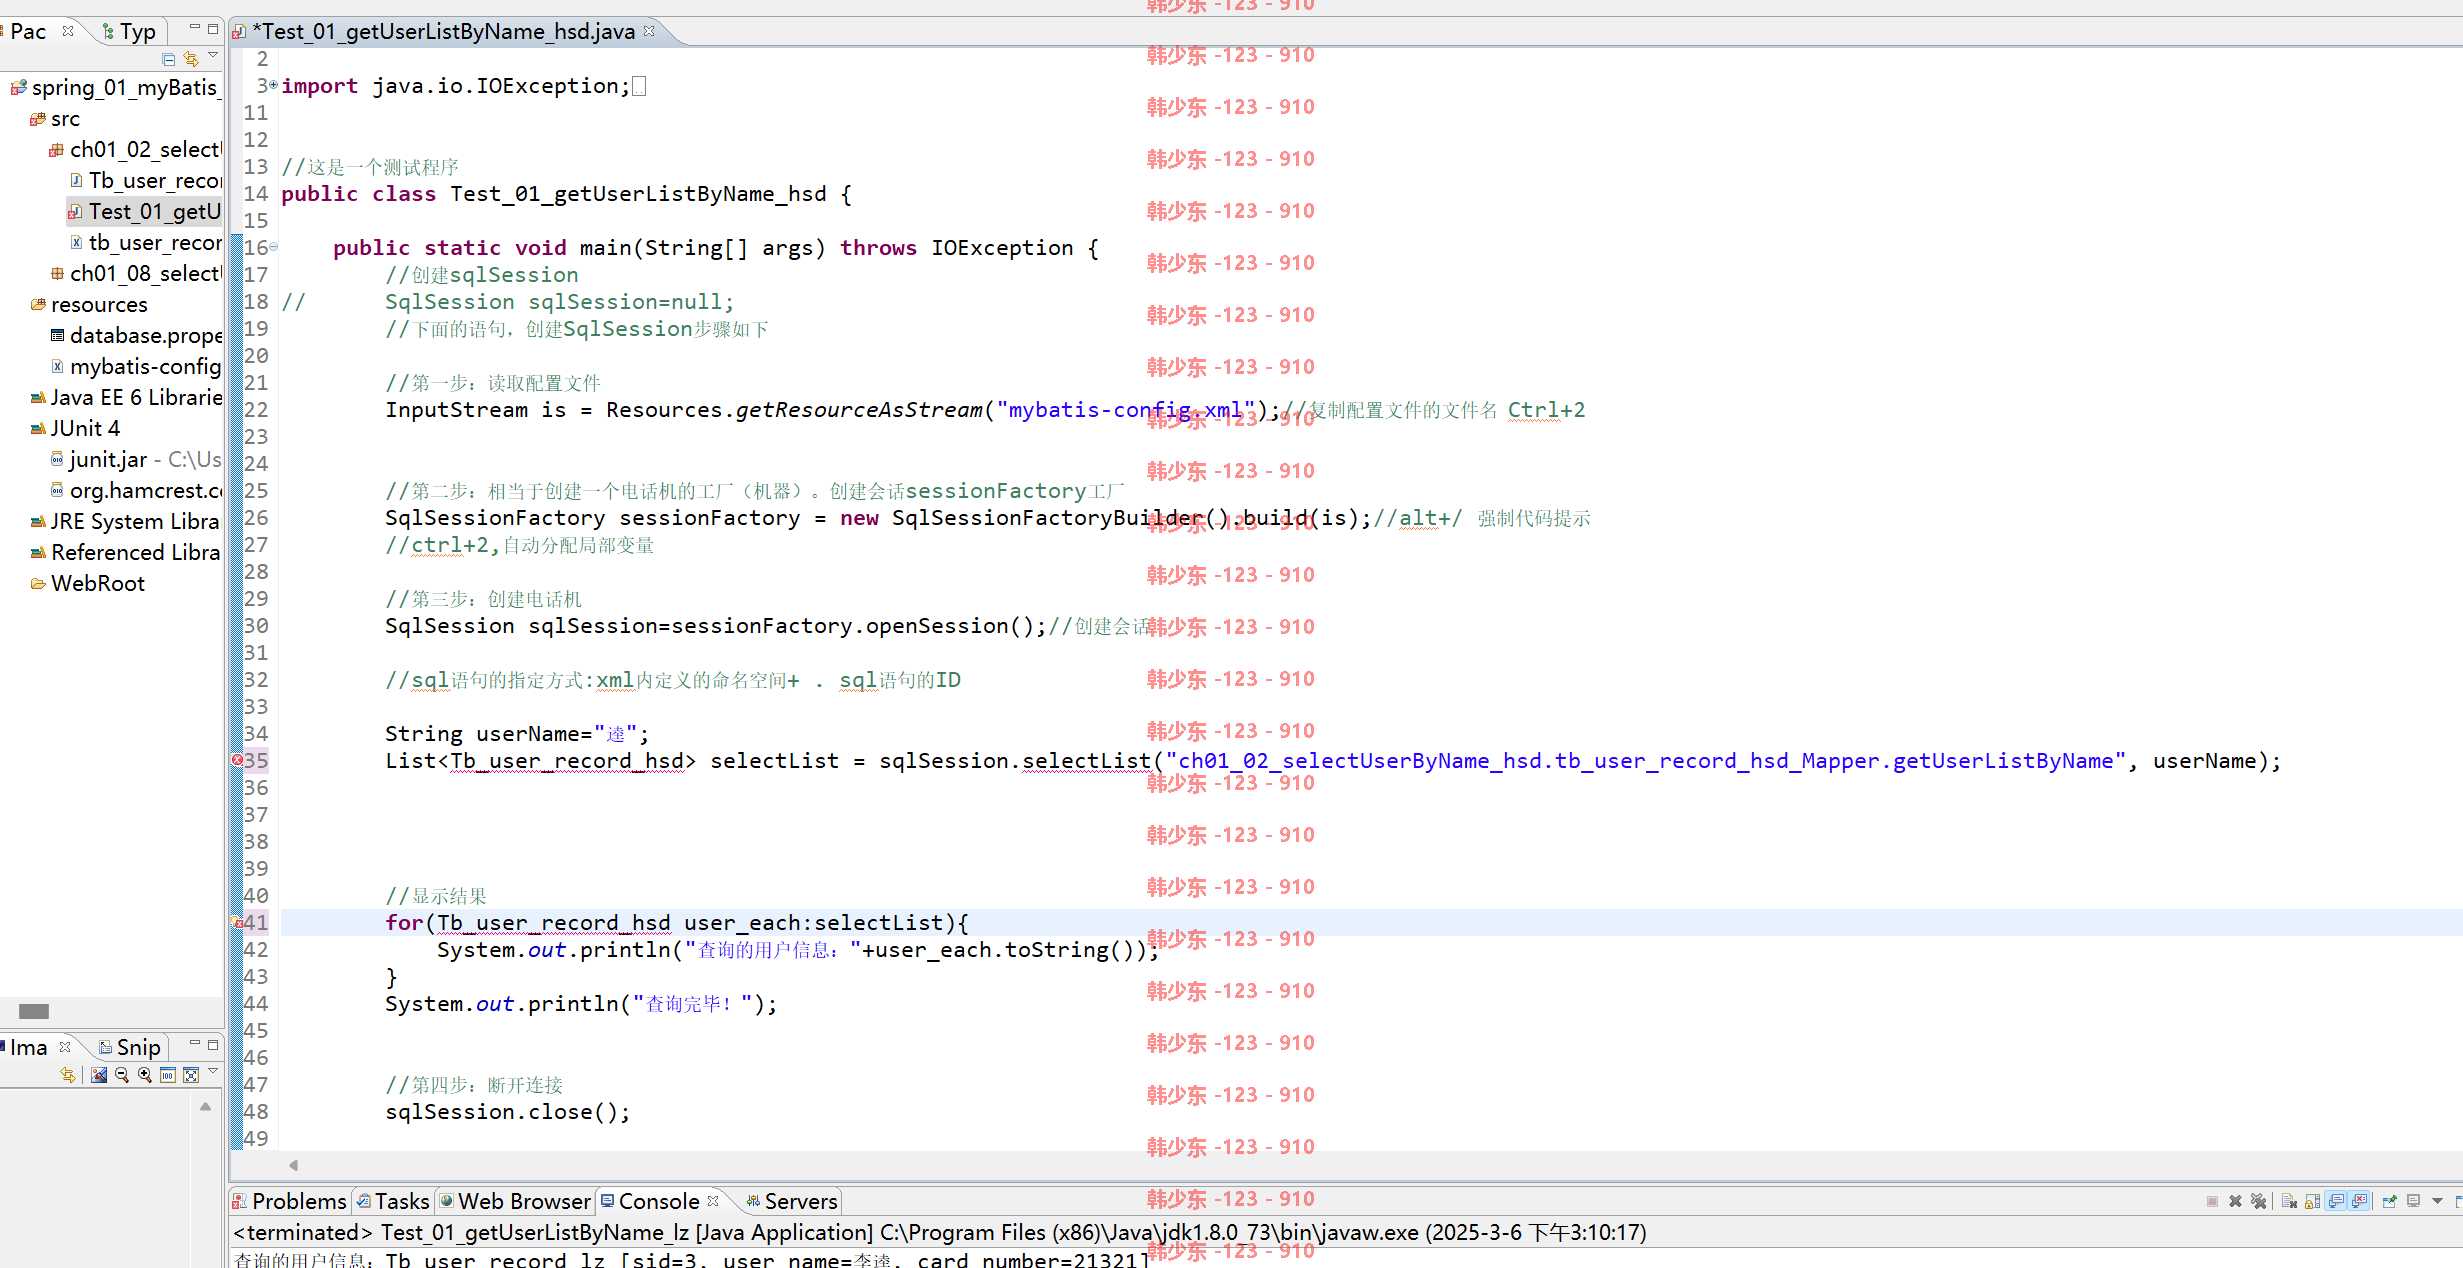Image resolution: width=2463 pixels, height=1268 pixels.
Task: Expand the folded import block on line 3
Action: [273, 86]
